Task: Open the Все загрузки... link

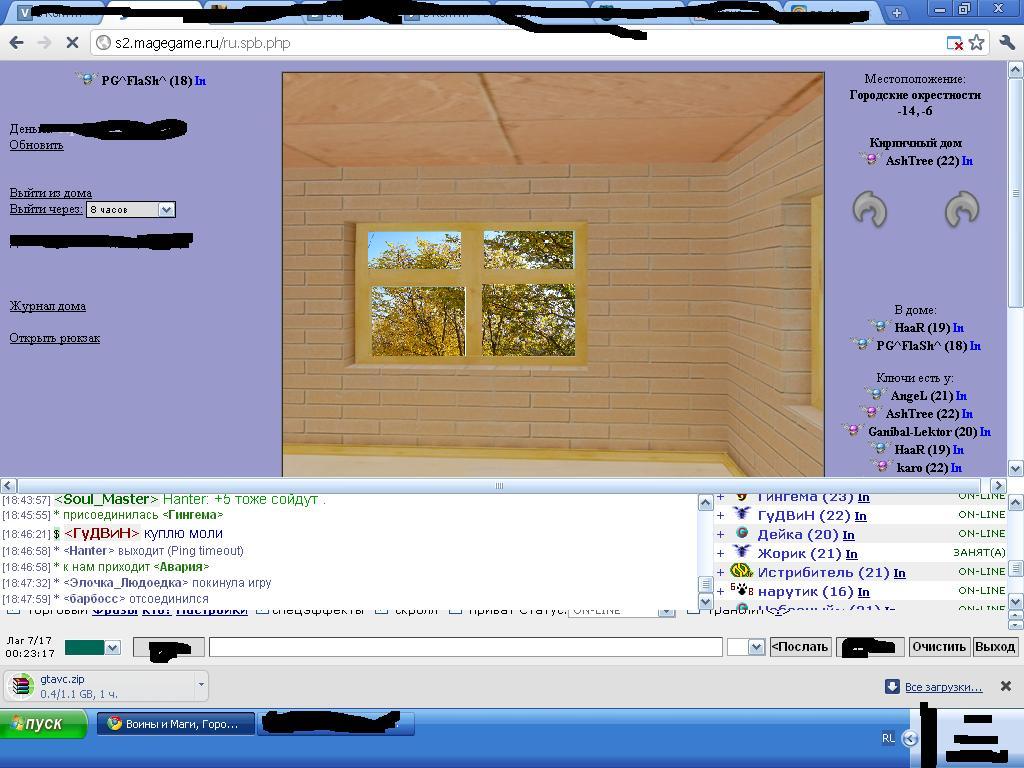Action: click(x=943, y=686)
